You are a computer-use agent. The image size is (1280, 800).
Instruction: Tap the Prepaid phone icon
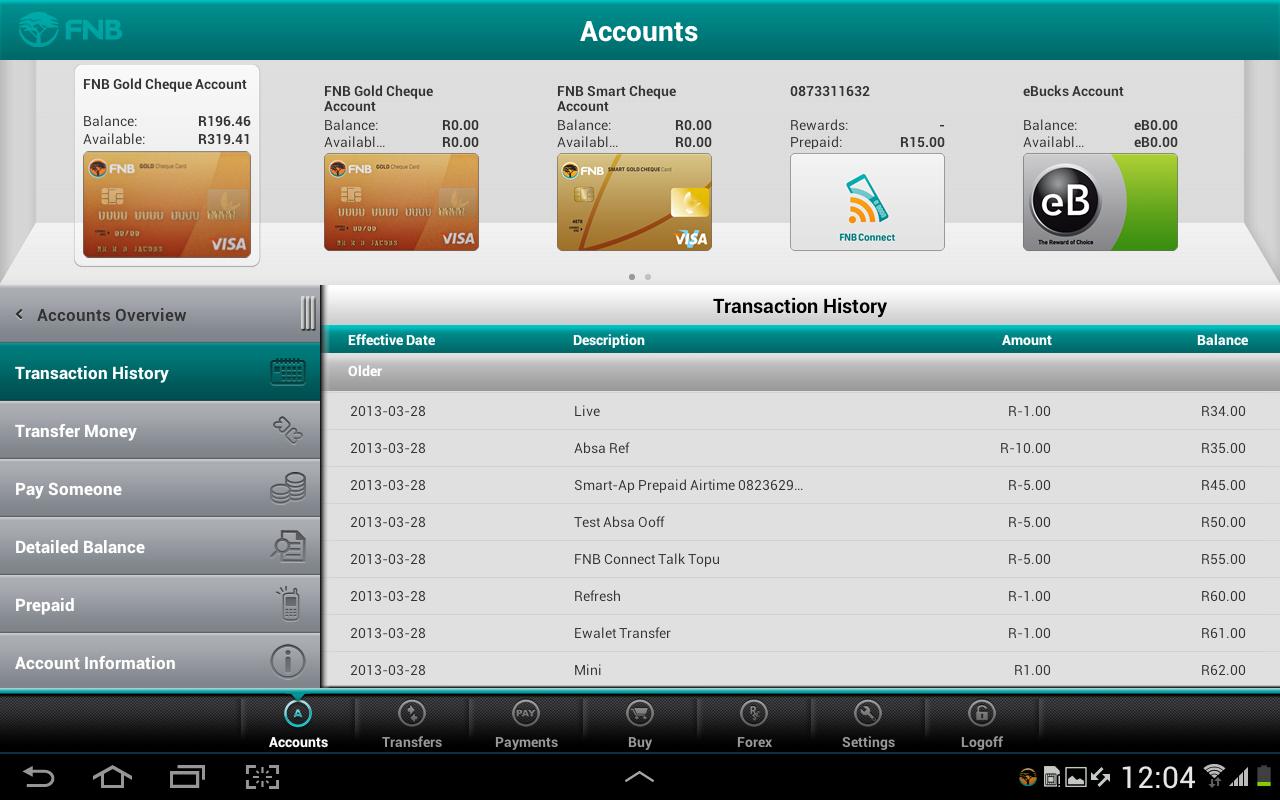pos(288,604)
